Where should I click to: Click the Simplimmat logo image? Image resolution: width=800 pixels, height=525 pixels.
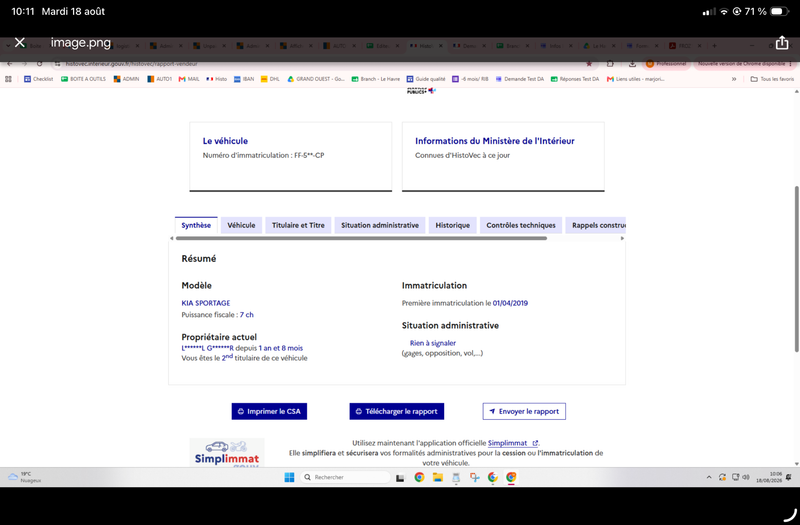coord(227,453)
